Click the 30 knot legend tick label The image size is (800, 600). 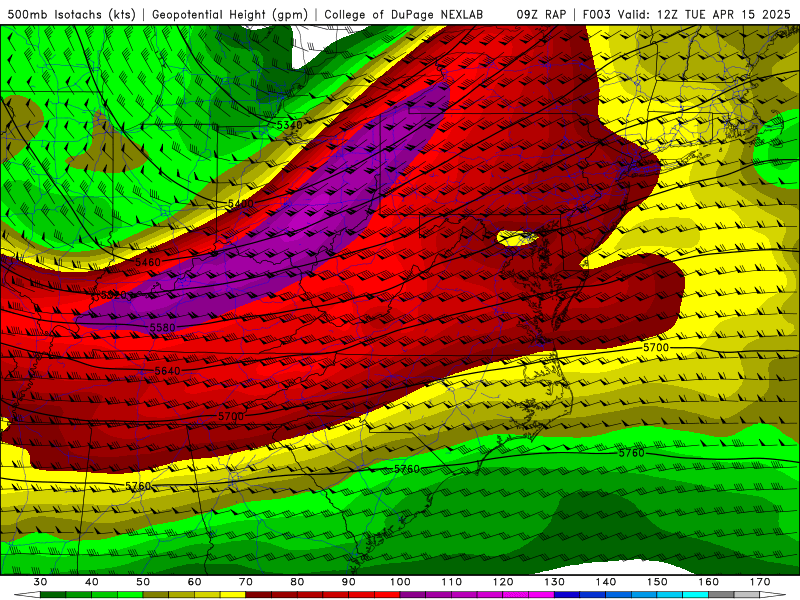(x=40, y=582)
